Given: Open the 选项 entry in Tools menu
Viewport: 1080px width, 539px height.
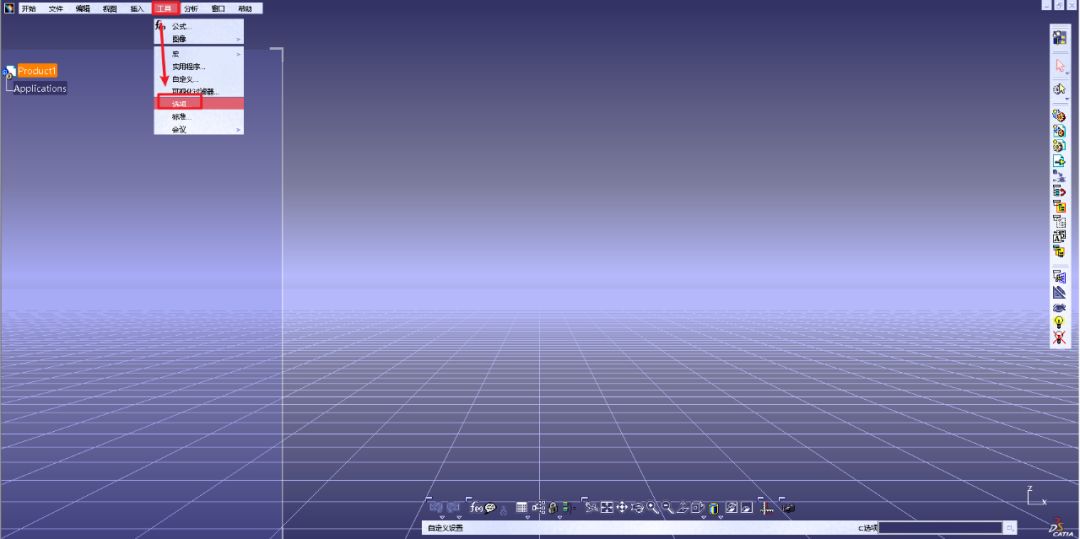Looking at the screenshot, I should tap(198, 103).
